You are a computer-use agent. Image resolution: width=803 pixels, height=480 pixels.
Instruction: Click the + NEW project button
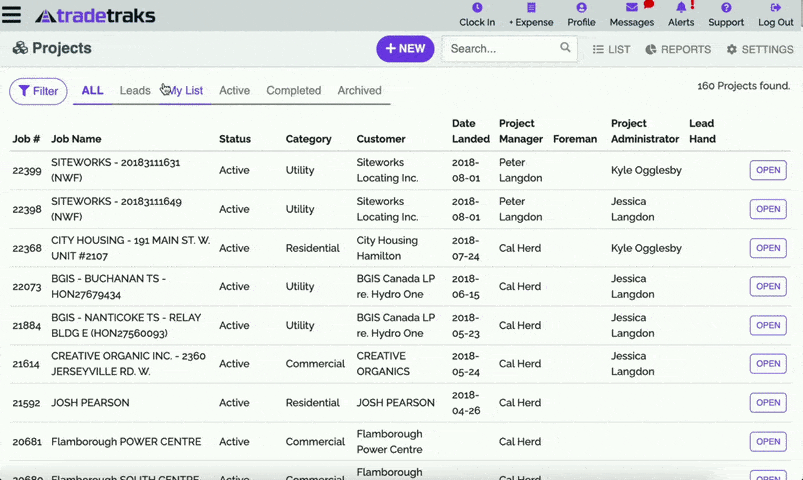[x=405, y=49]
